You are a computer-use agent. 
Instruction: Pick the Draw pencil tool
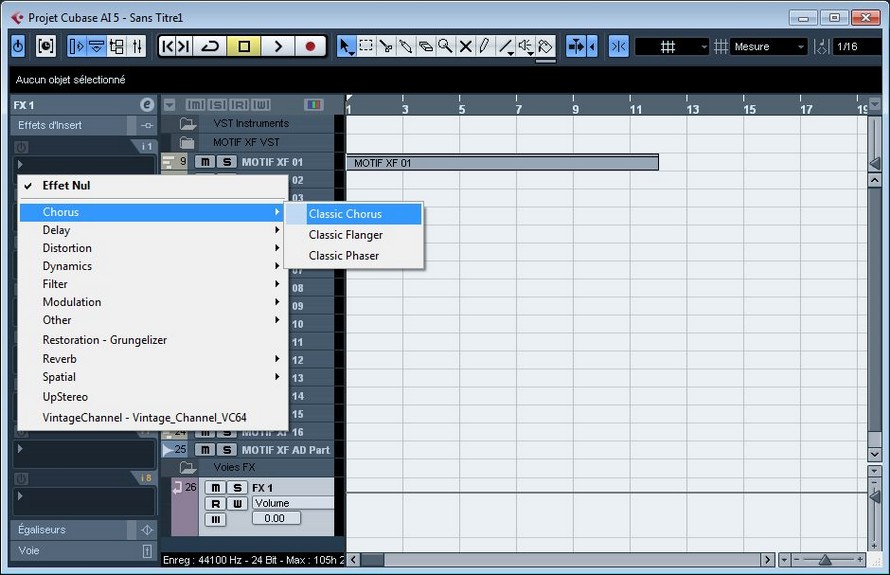(x=484, y=46)
